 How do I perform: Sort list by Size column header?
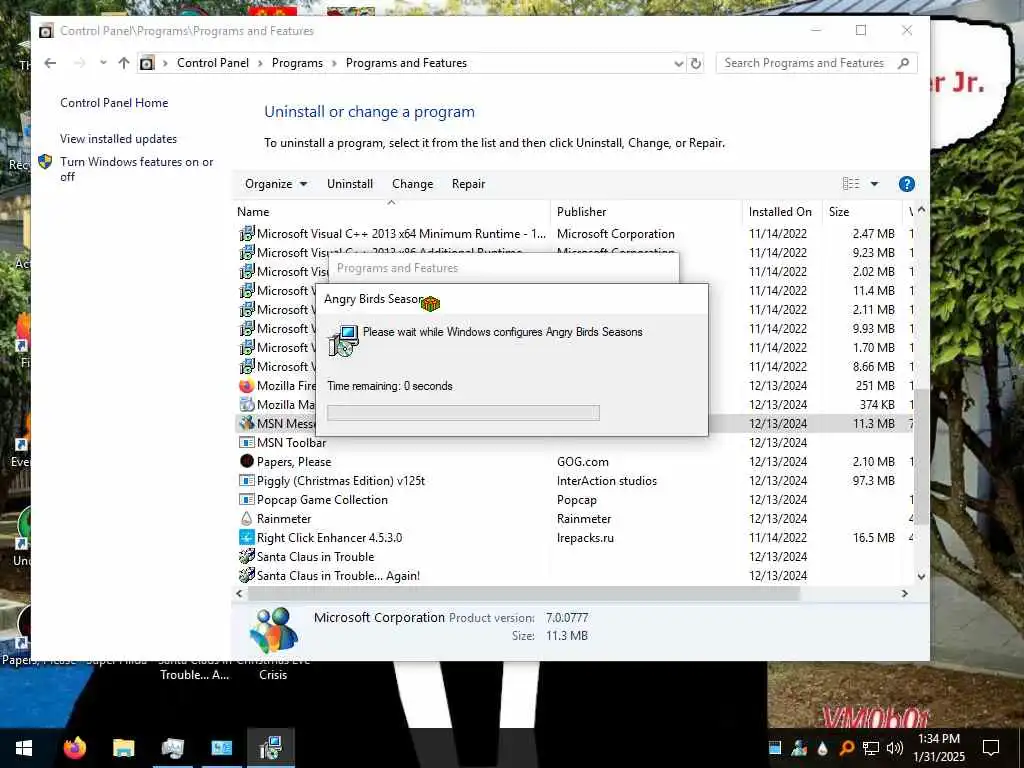pyautogui.click(x=862, y=212)
